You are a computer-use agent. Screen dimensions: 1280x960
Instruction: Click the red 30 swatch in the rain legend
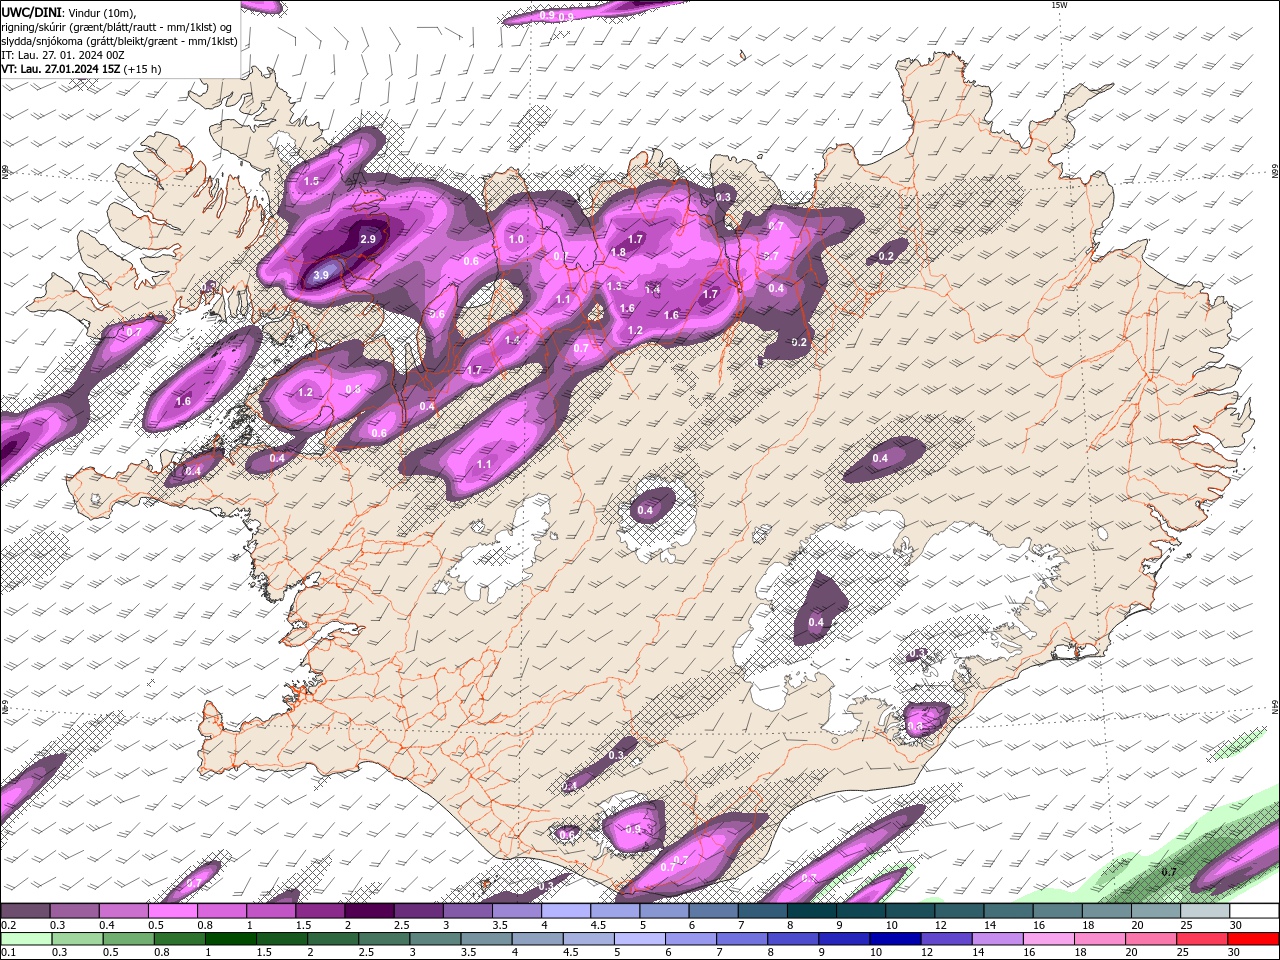(1254, 939)
